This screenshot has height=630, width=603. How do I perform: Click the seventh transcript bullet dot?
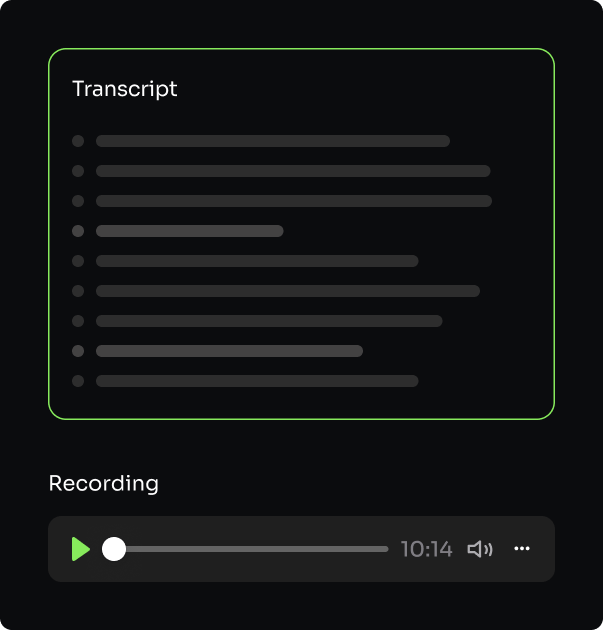78,321
